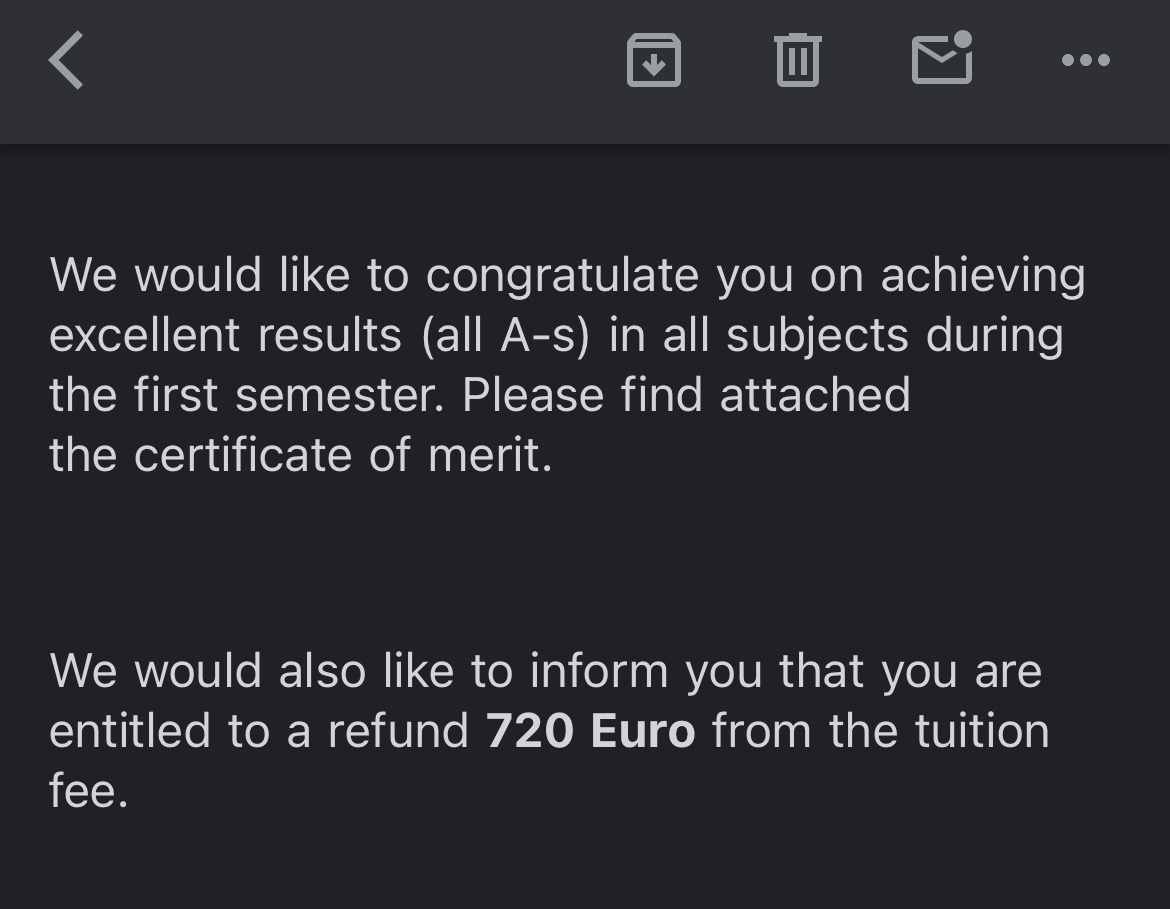Tap the final word "fee."
This screenshot has width=1170, height=909.
point(88,791)
